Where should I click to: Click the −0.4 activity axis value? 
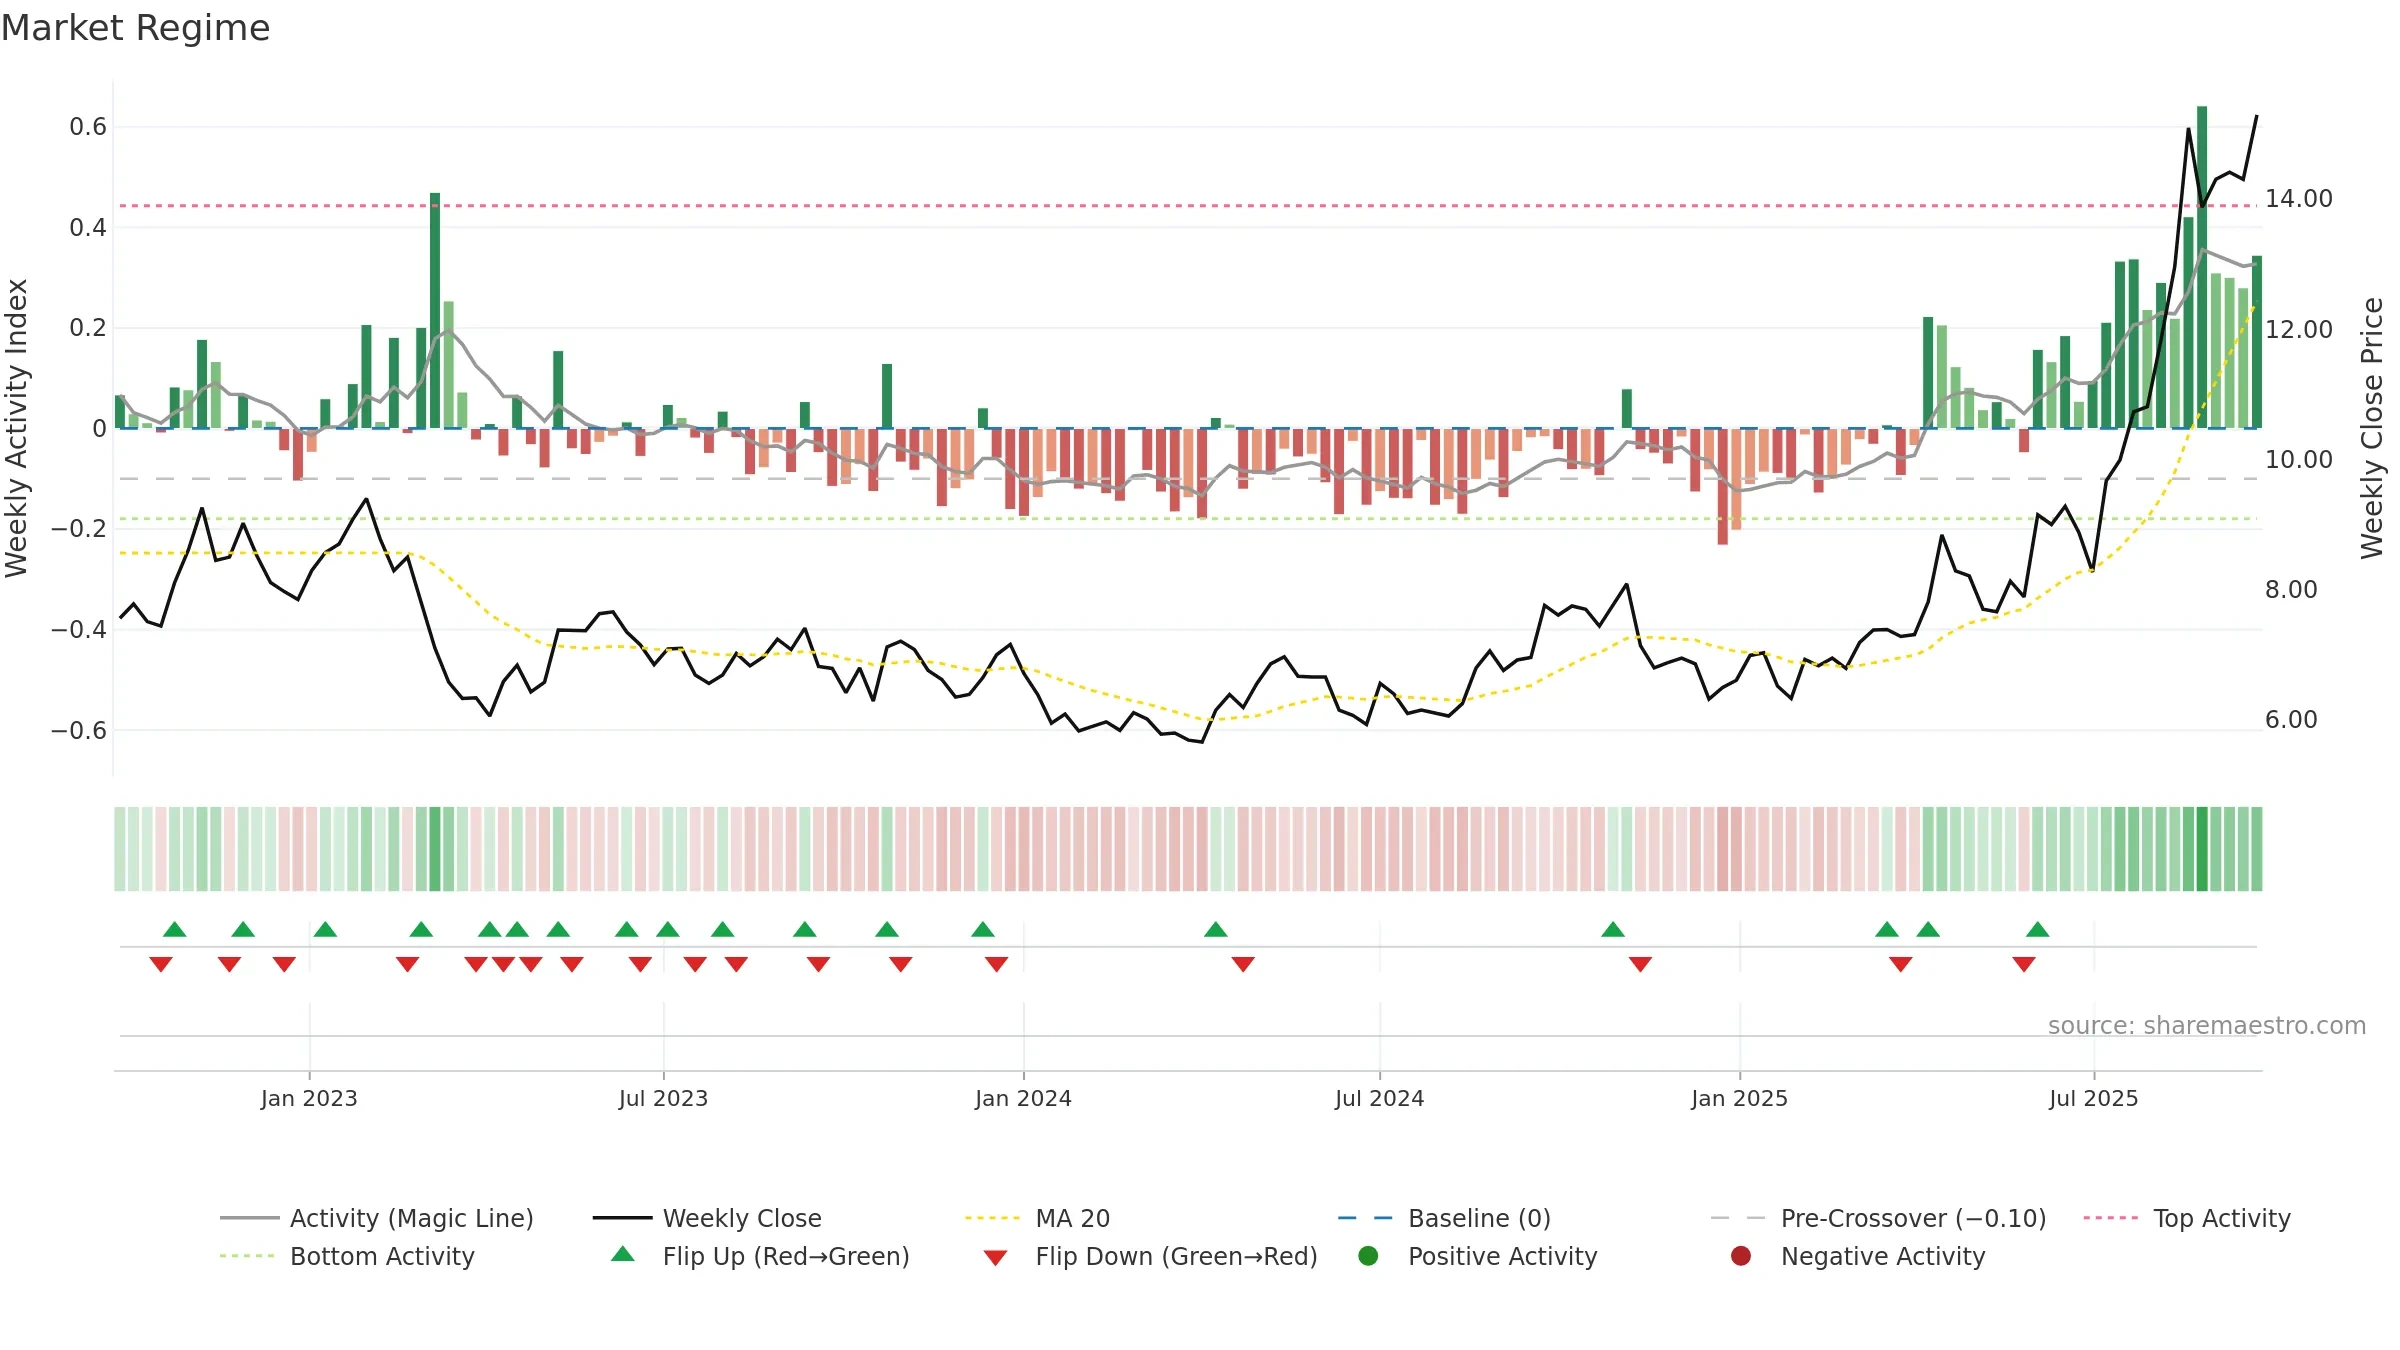(x=79, y=629)
